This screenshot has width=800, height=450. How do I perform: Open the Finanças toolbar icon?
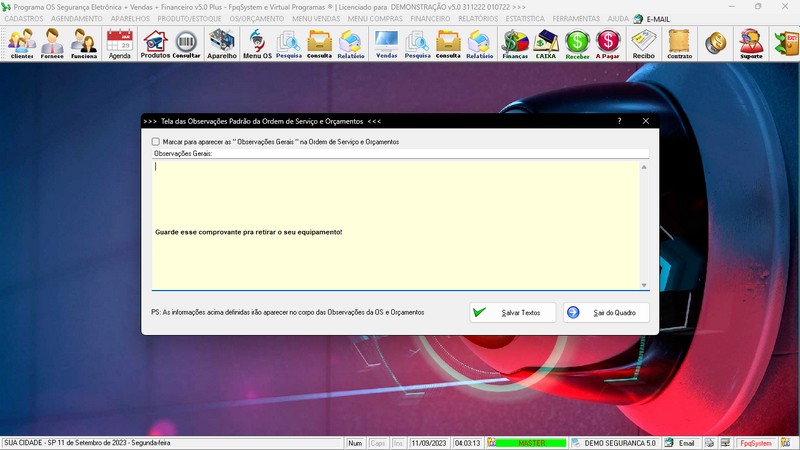tap(514, 43)
